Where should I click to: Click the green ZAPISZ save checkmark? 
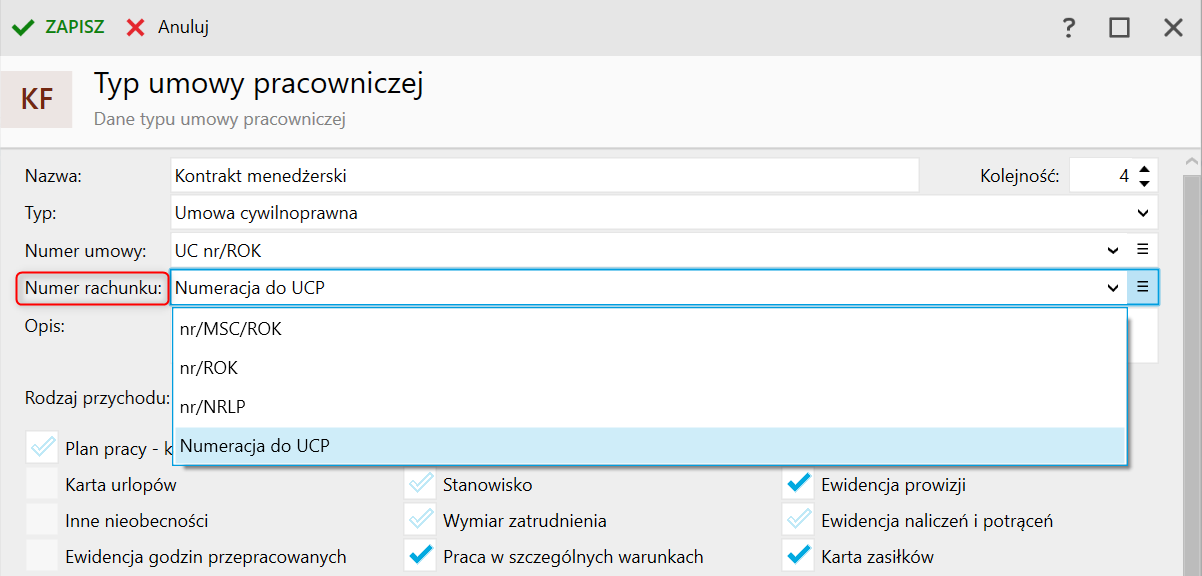point(22,27)
